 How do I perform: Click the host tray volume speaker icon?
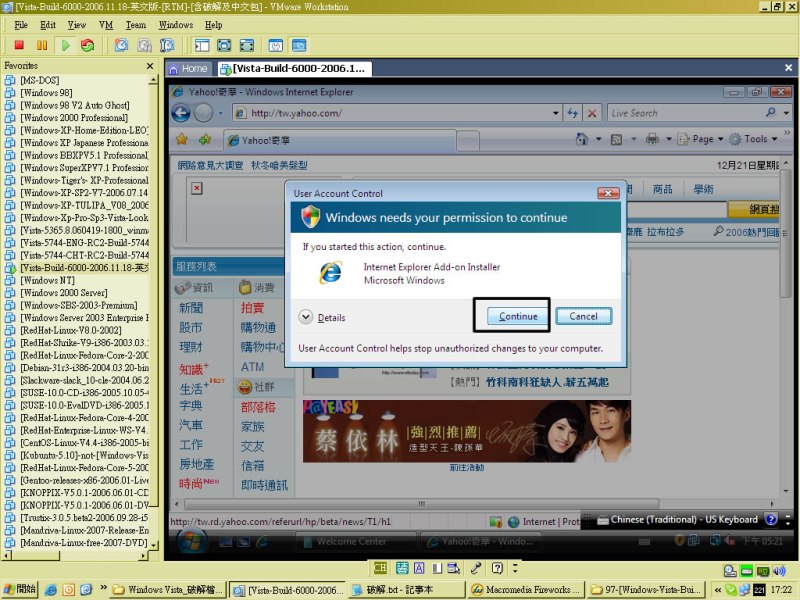pos(779,571)
